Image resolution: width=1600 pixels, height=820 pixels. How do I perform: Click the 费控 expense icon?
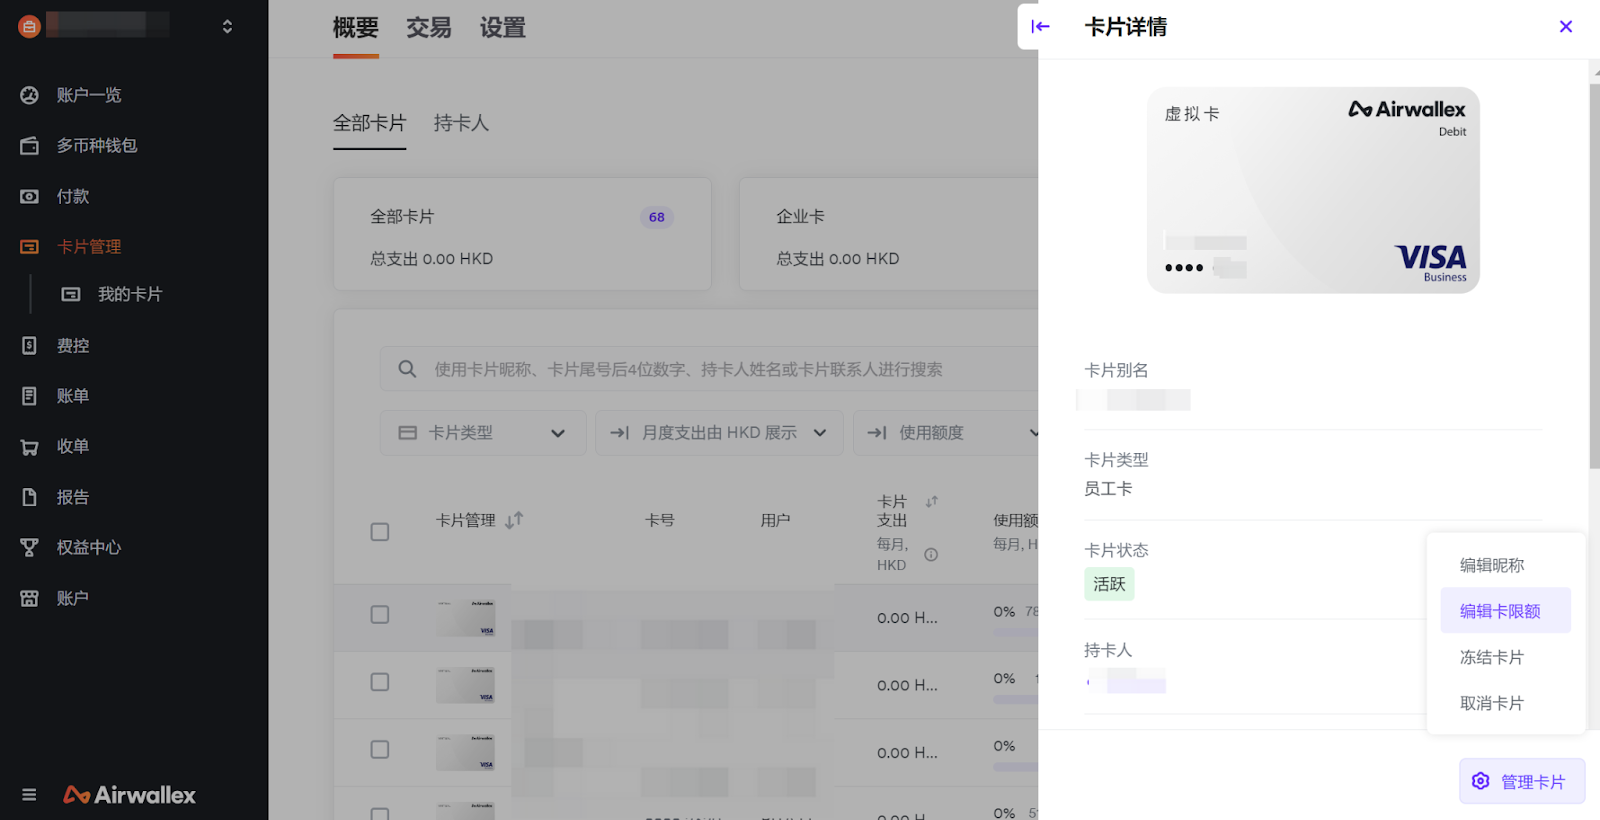point(30,346)
